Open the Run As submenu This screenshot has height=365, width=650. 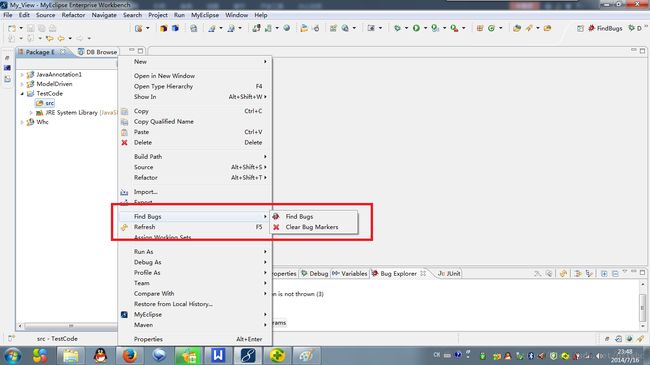point(195,252)
